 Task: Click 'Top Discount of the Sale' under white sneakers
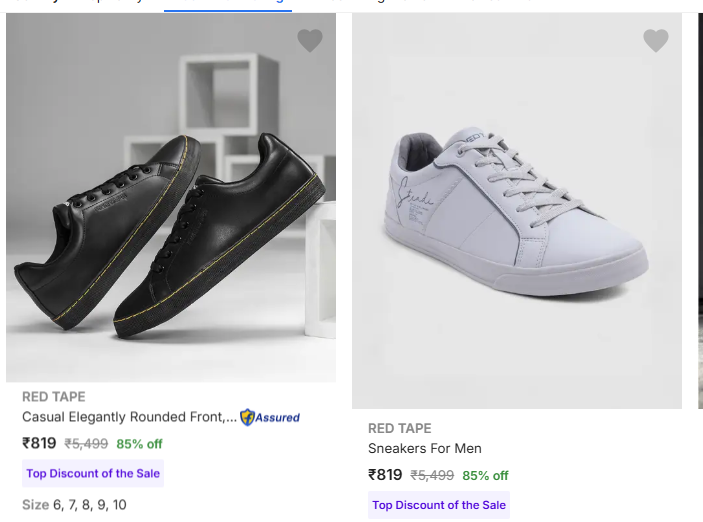point(439,505)
